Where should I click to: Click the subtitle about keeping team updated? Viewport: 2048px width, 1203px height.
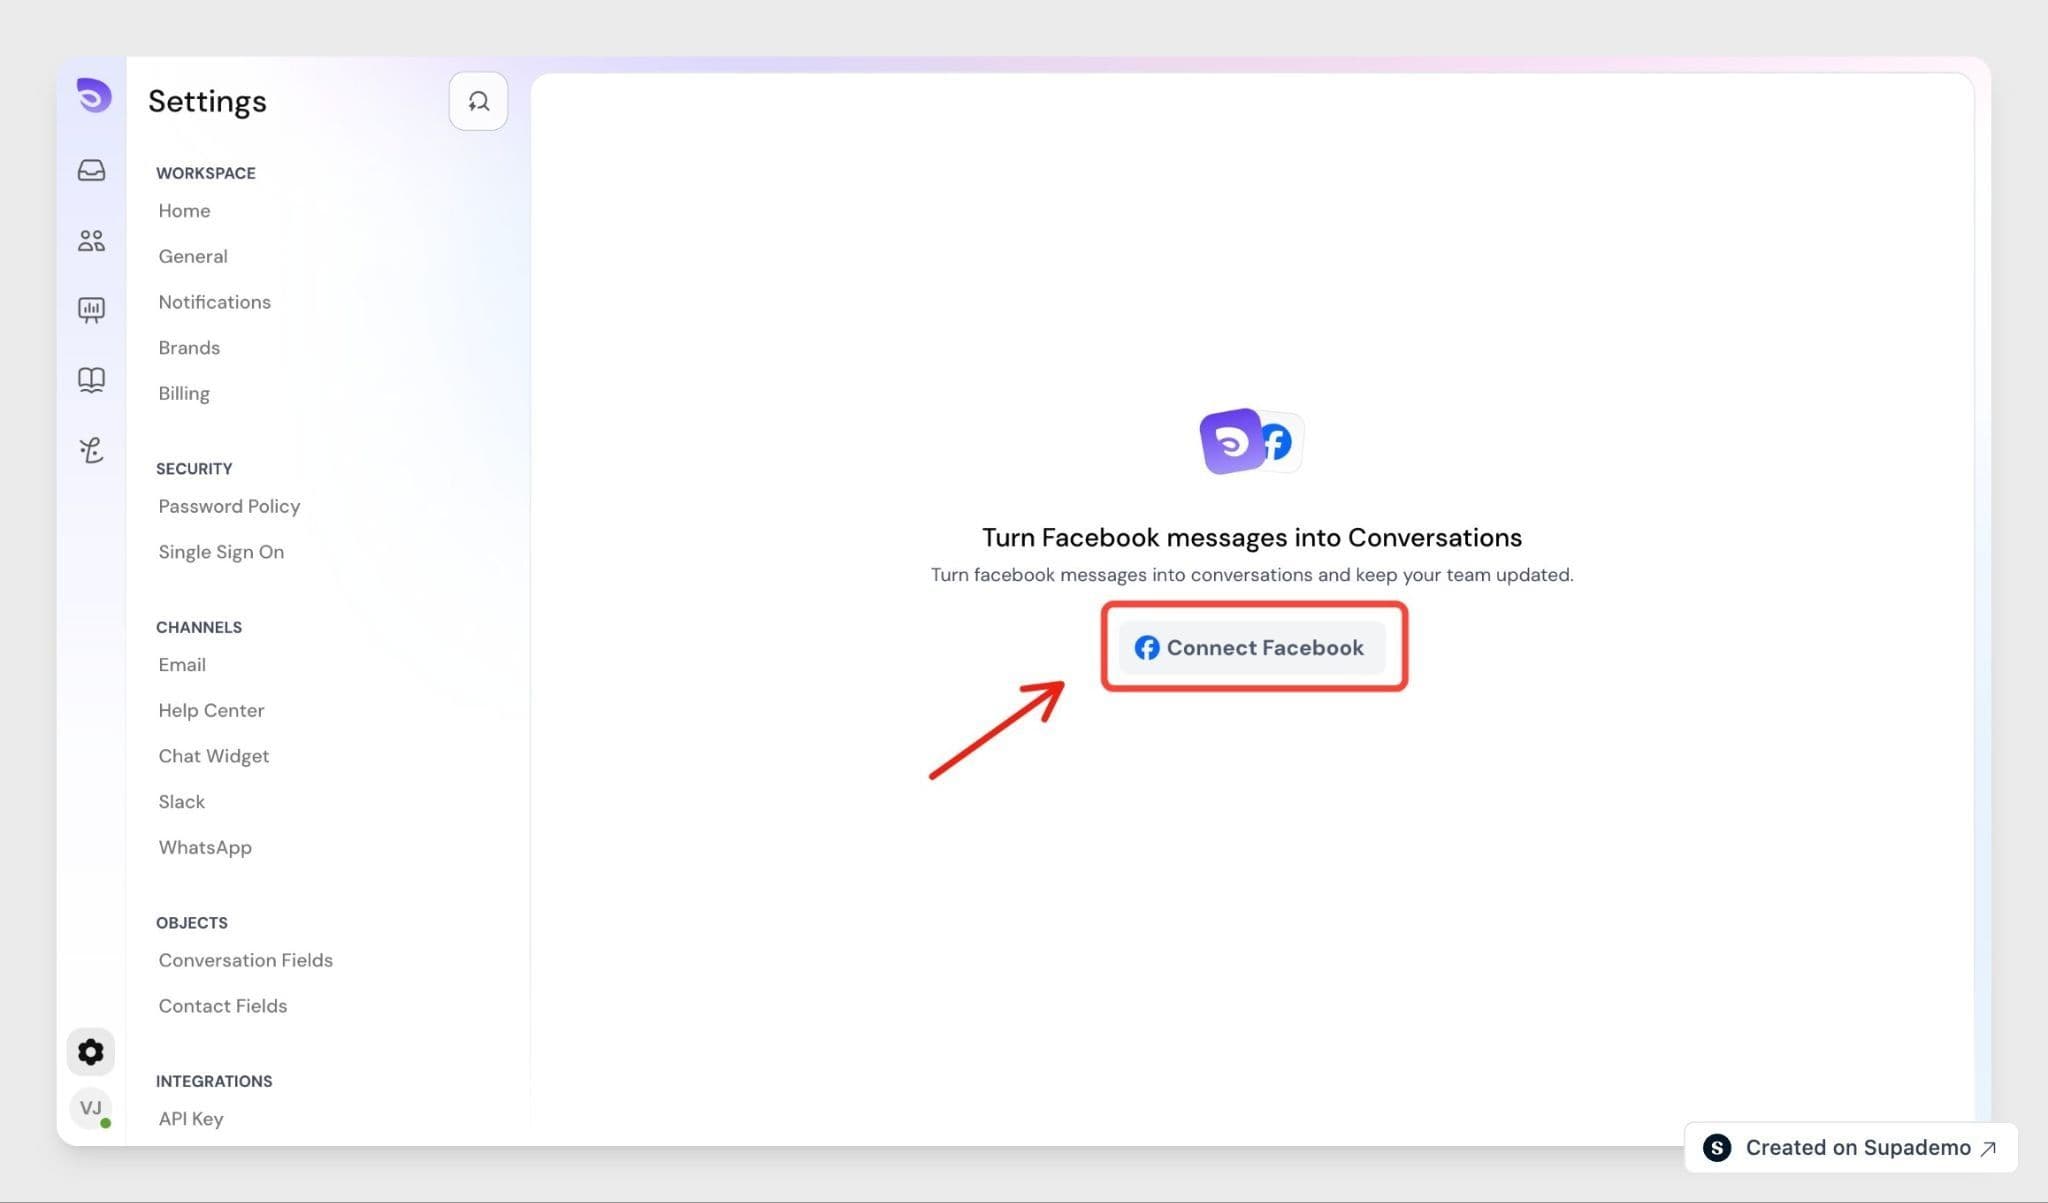pos(1252,575)
